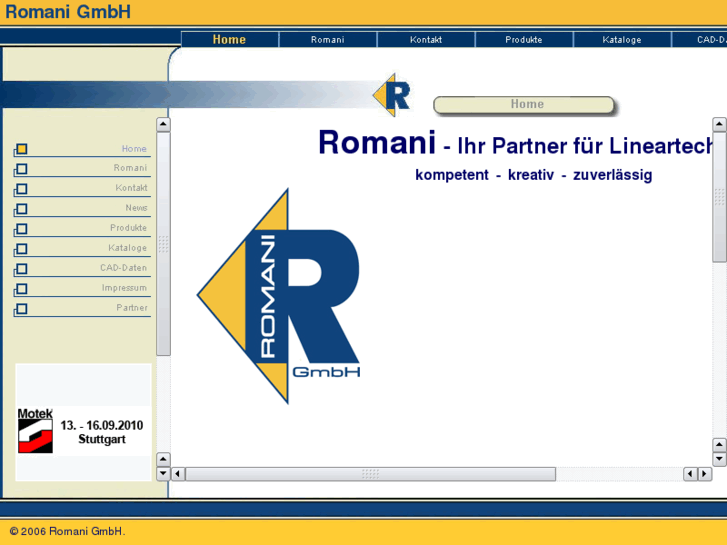Open the News sidebar link
This screenshot has height=545, width=727.
pyautogui.click(x=136, y=208)
